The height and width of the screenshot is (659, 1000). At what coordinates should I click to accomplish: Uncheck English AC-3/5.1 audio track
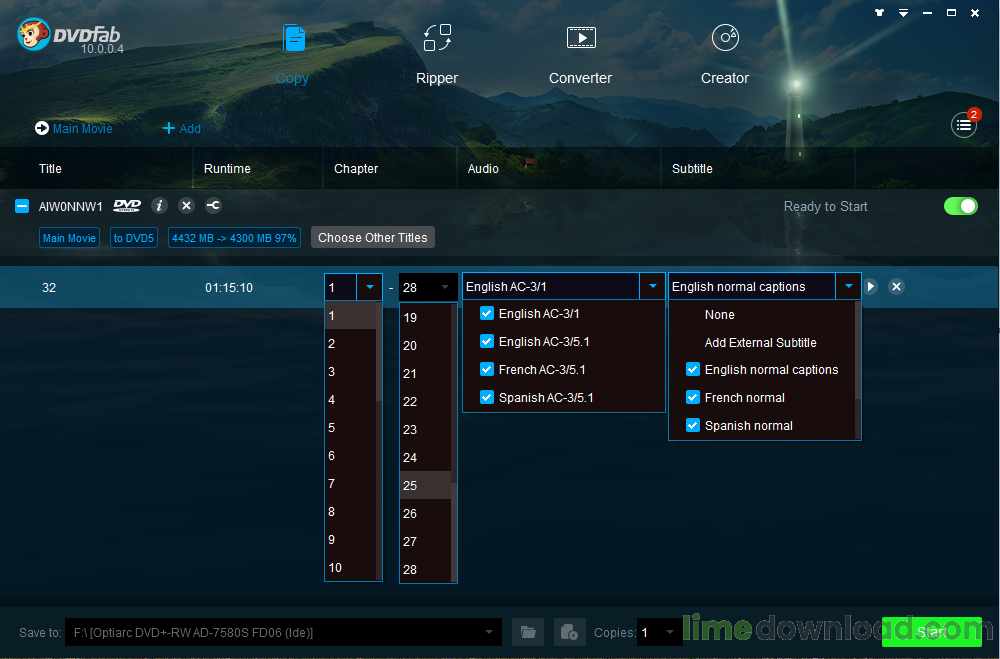click(487, 341)
